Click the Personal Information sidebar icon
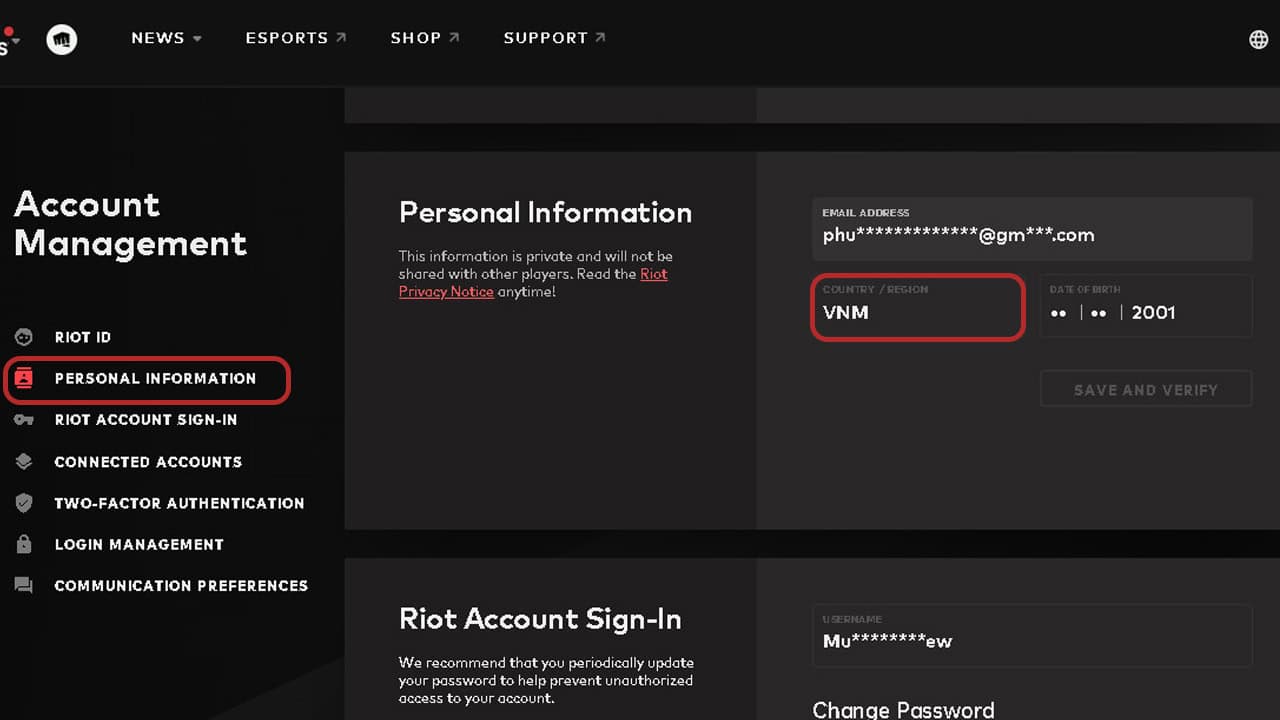Screen dimensions: 1280x720 [x=24, y=378]
